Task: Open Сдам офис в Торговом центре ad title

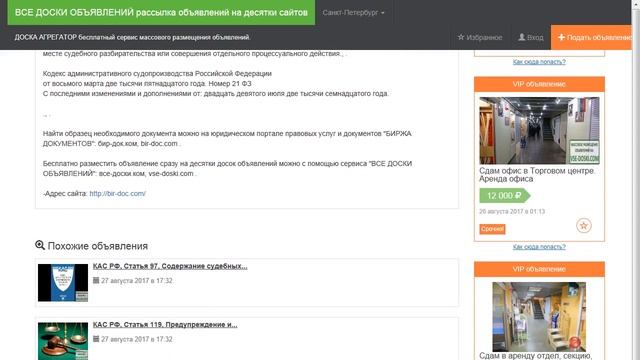Action: (x=537, y=175)
